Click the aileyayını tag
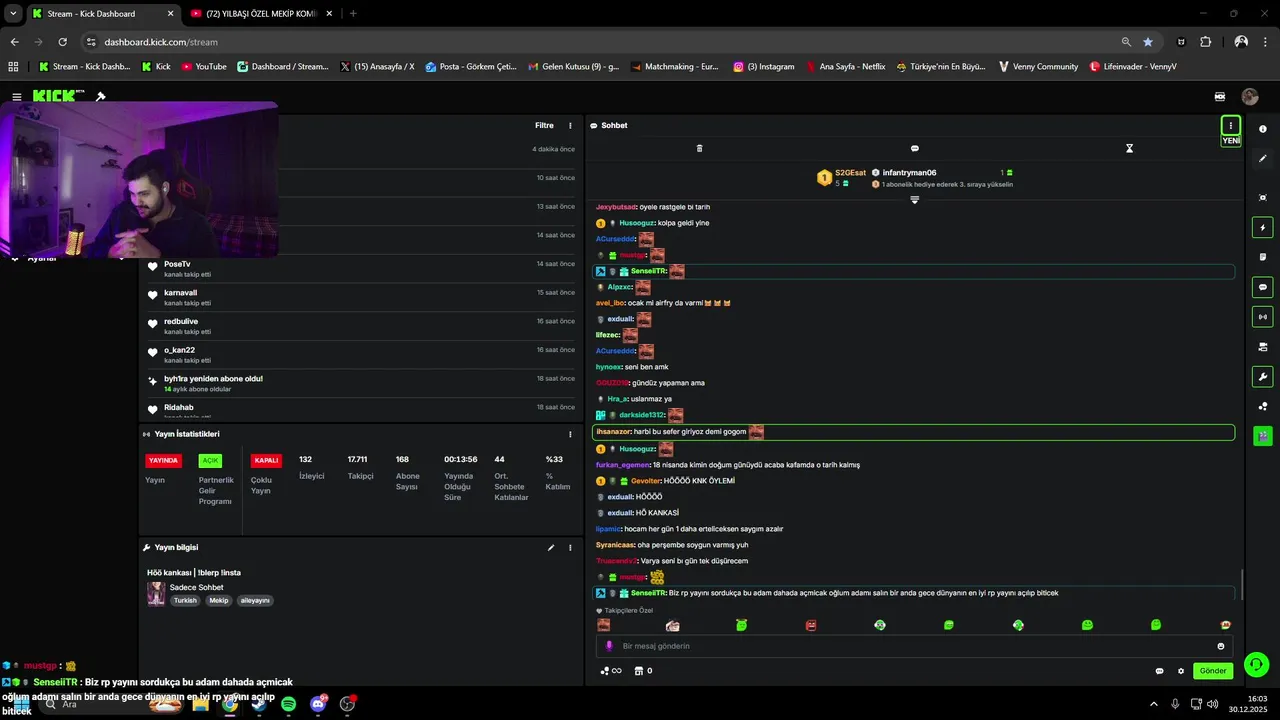The height and width of the screenshot is (720, 1280). (255, 601)
